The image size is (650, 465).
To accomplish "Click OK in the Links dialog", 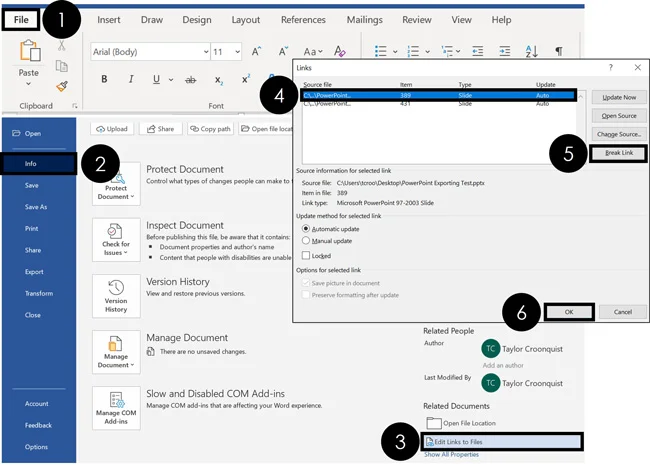I will click(x=569, y=312).
